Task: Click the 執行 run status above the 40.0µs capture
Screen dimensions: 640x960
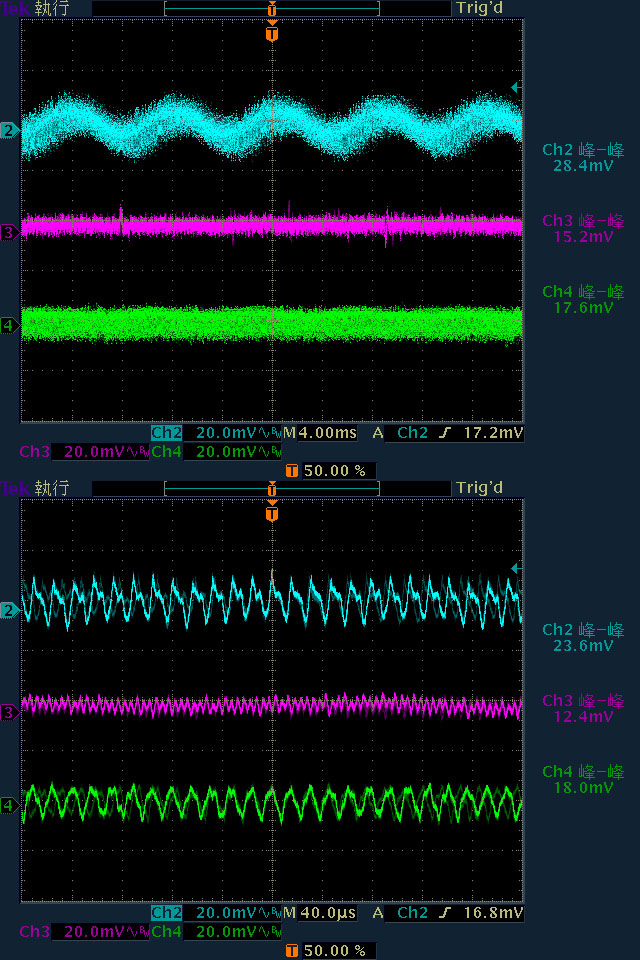Action: pyautogui.click(x=52, y=489)
